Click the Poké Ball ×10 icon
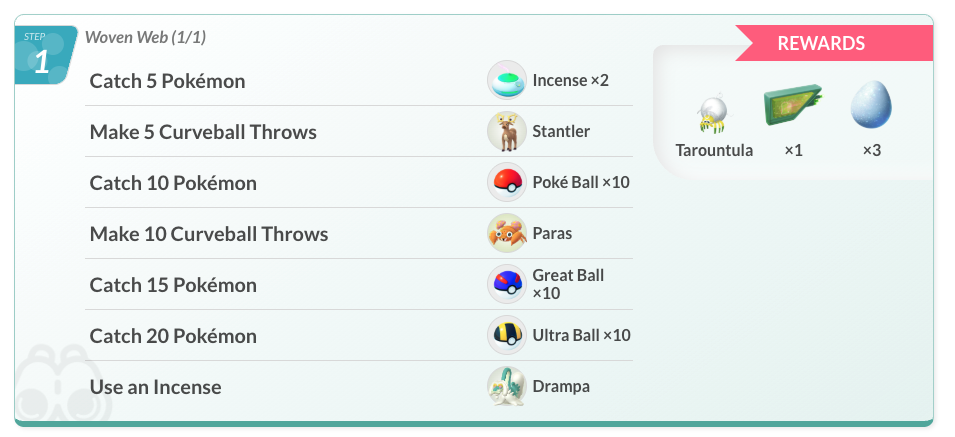The image size is (955, 437). pos(507,182)
